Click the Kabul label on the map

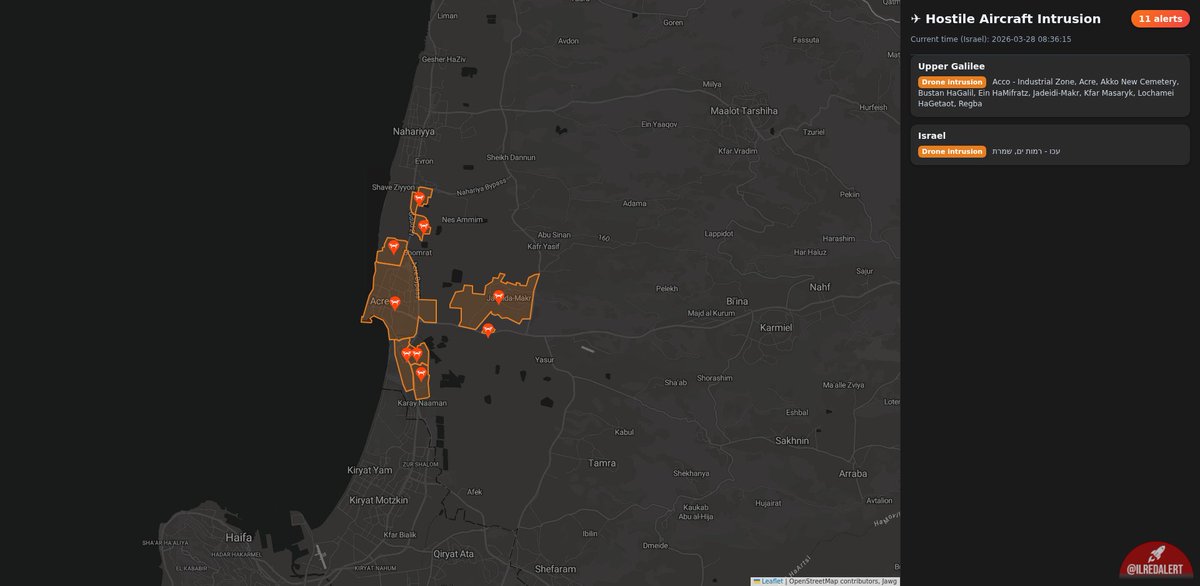tap(624, 433)
